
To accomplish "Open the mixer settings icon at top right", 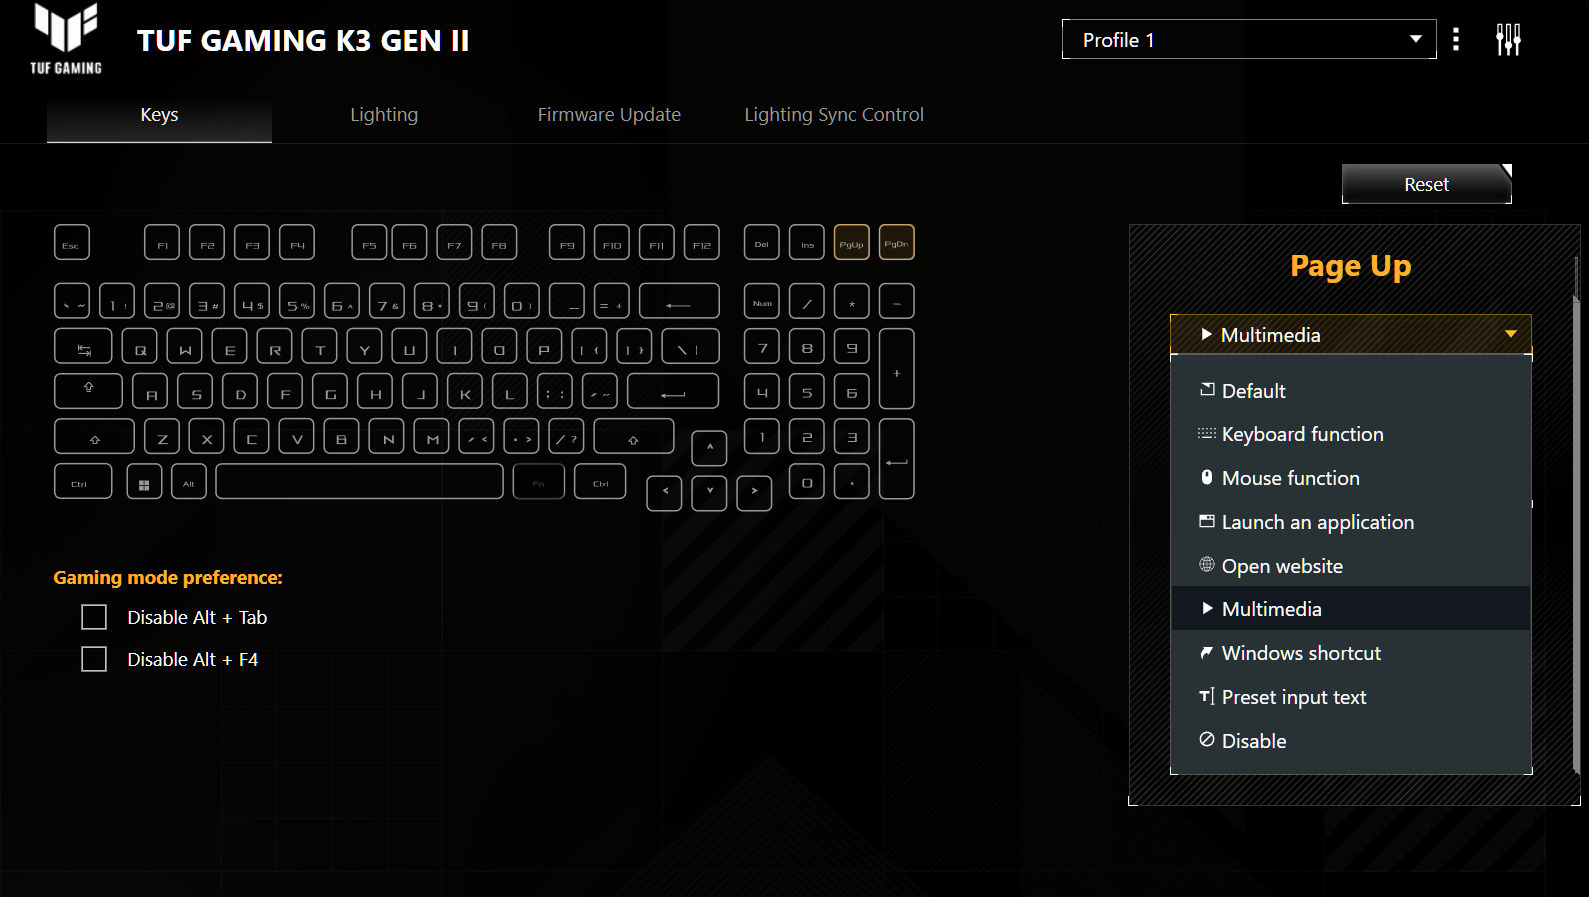I will 1508,40.
